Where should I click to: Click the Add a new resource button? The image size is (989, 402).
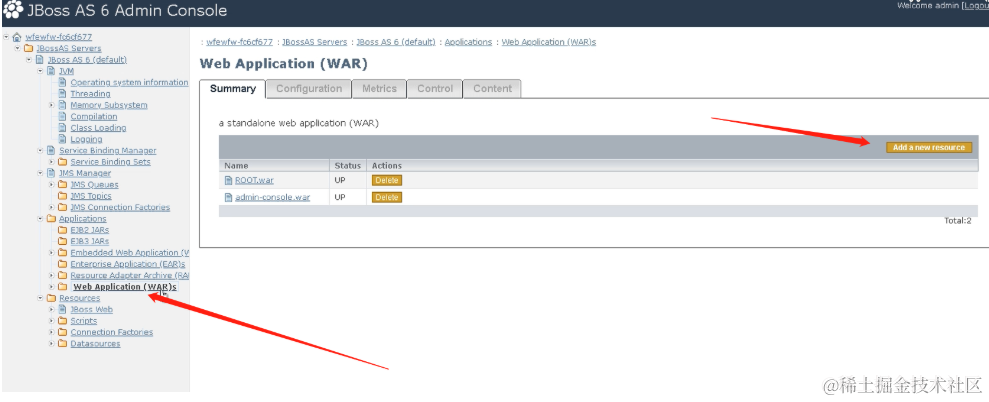click(x=928, y=148)
